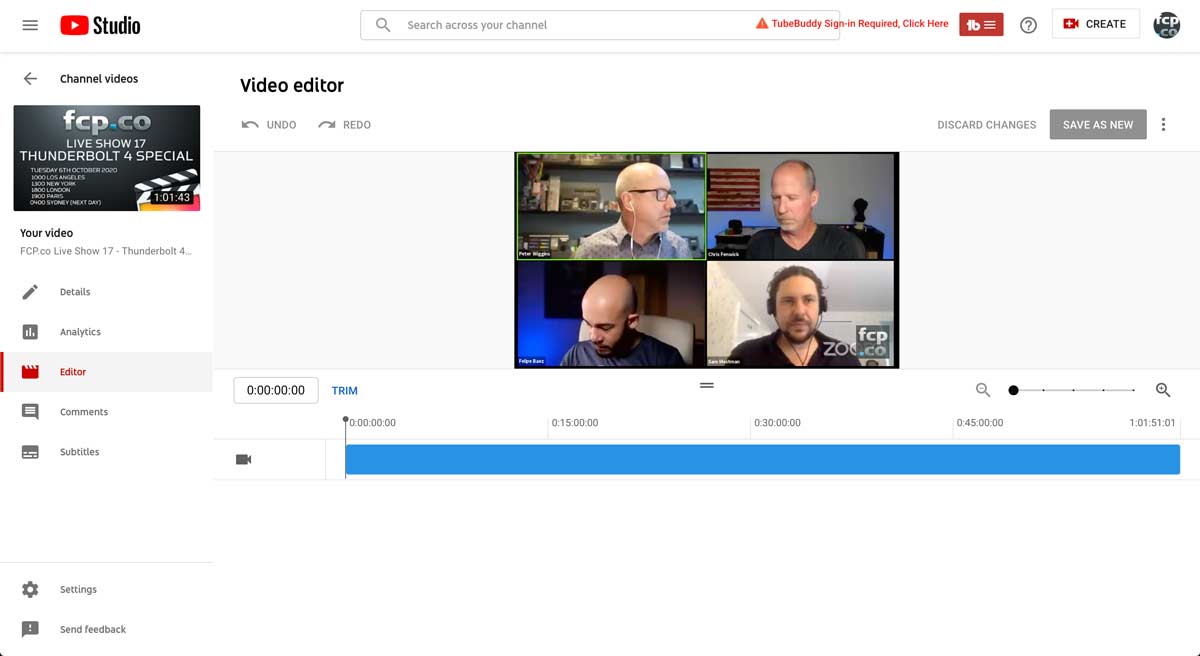Click Discard Changes

pos(987,125)
